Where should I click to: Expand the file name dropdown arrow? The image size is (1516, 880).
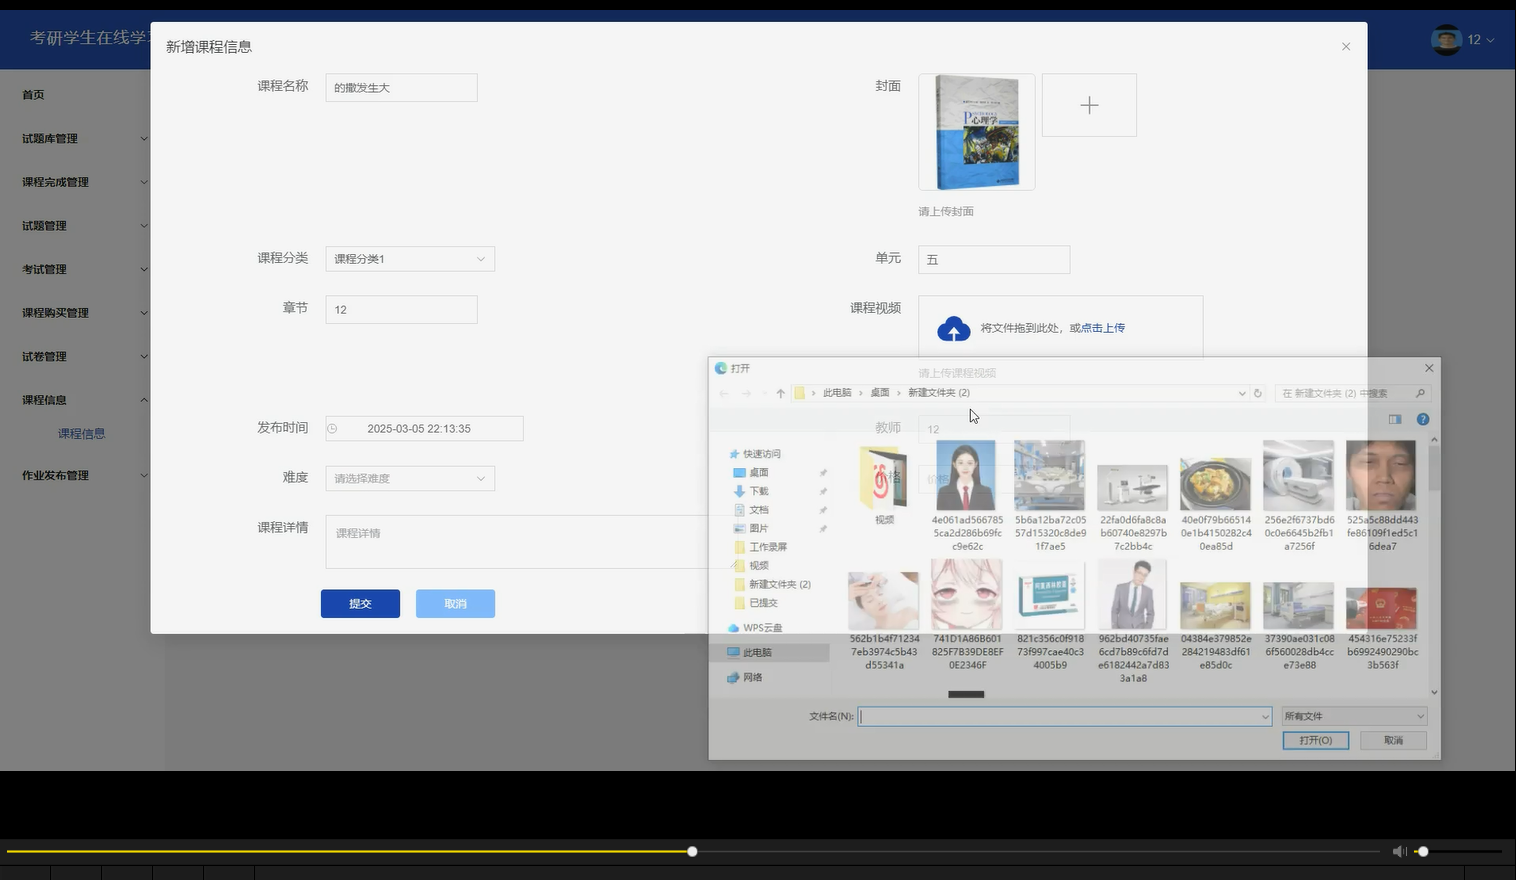coord(1265,717)
